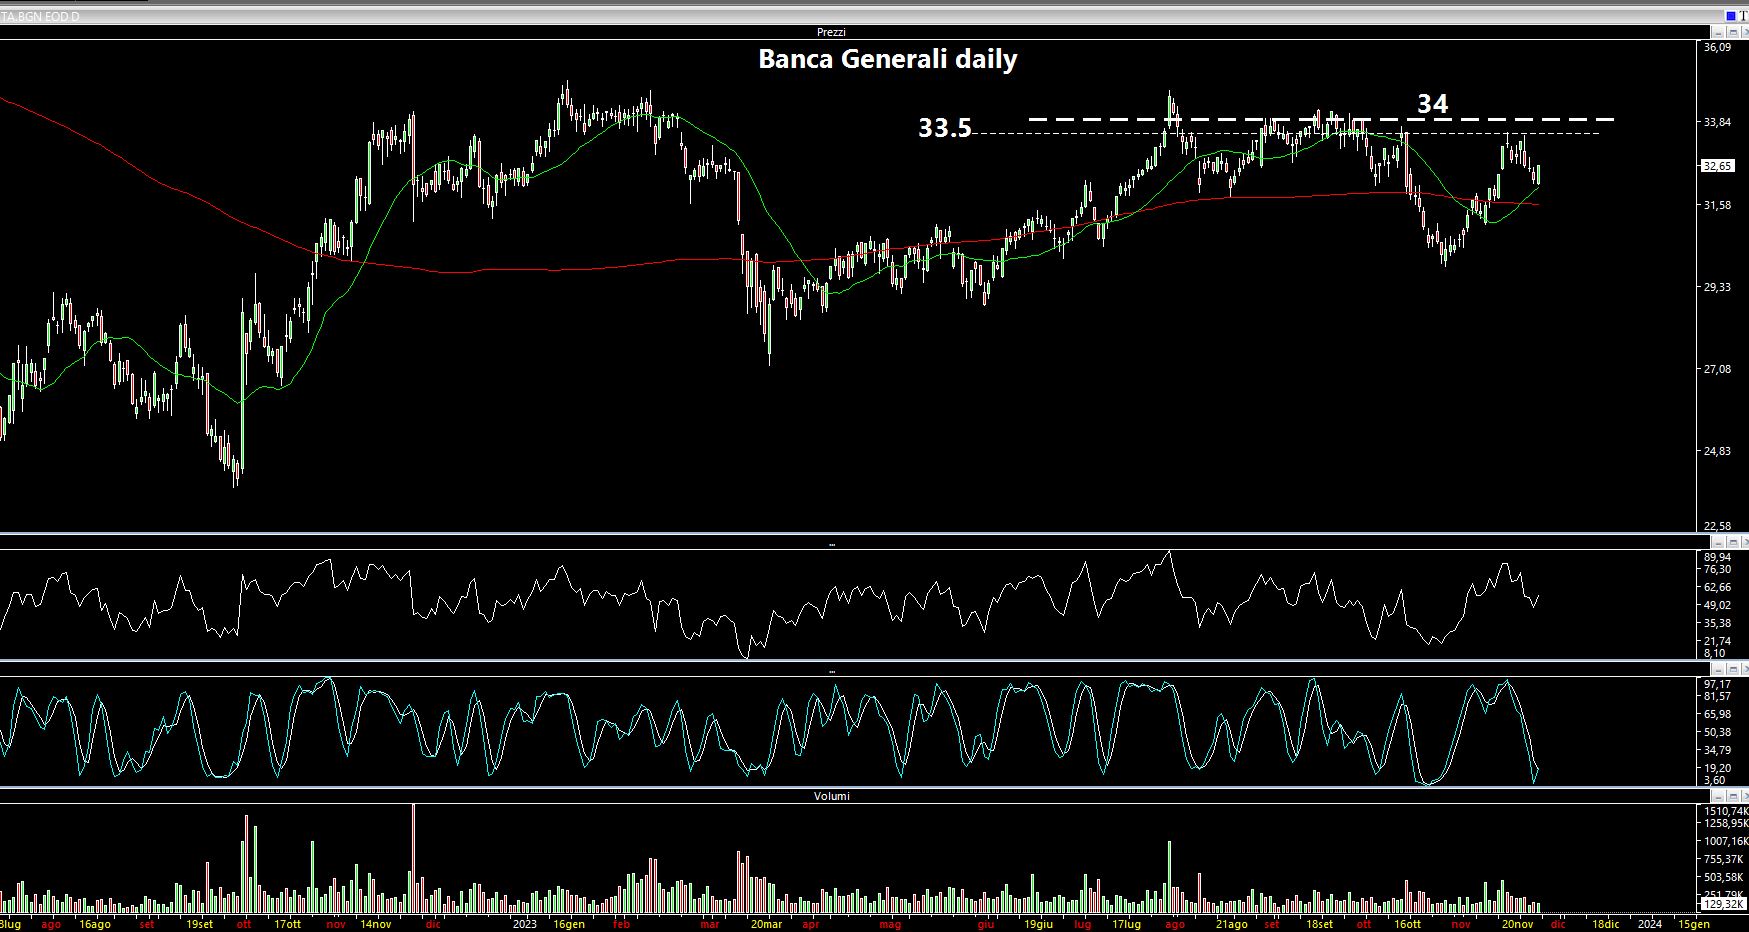Image resolution: width=1749 pixels, height=932 pixels.
Task: Click the 3,60 stochastic scale value
Action: (x=1714, y=780)
